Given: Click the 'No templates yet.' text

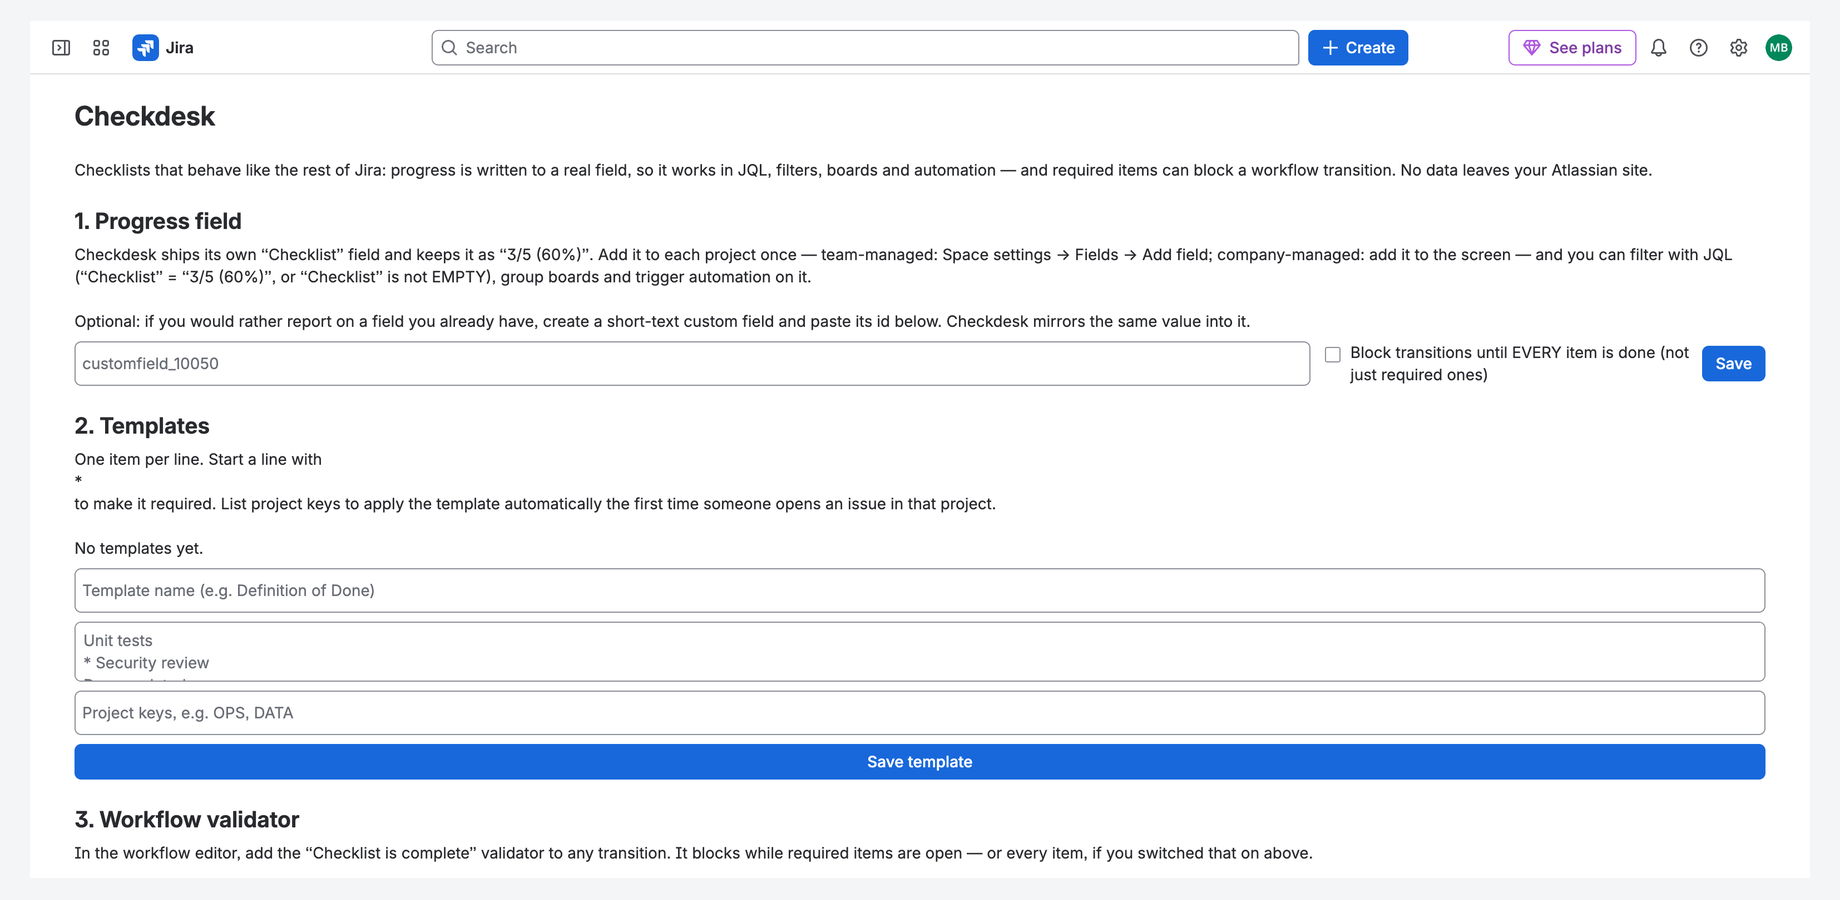Looking at the screenshot, I should 139,548.
